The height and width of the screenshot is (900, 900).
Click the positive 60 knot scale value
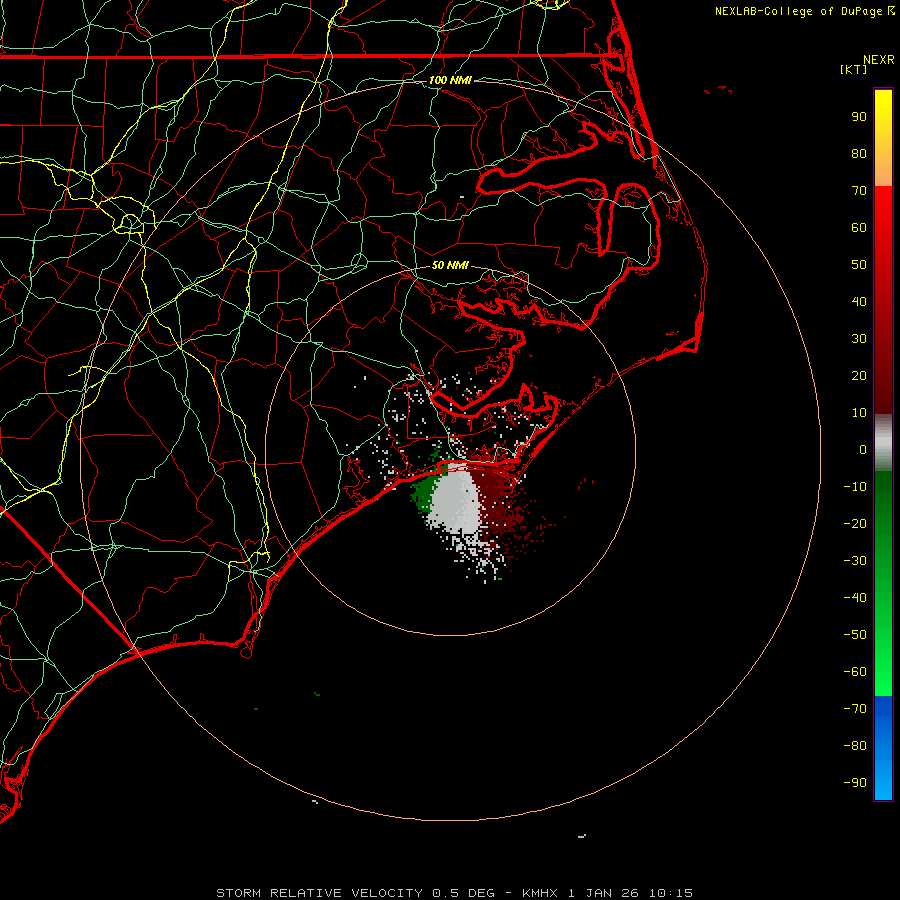click(859, 228)
